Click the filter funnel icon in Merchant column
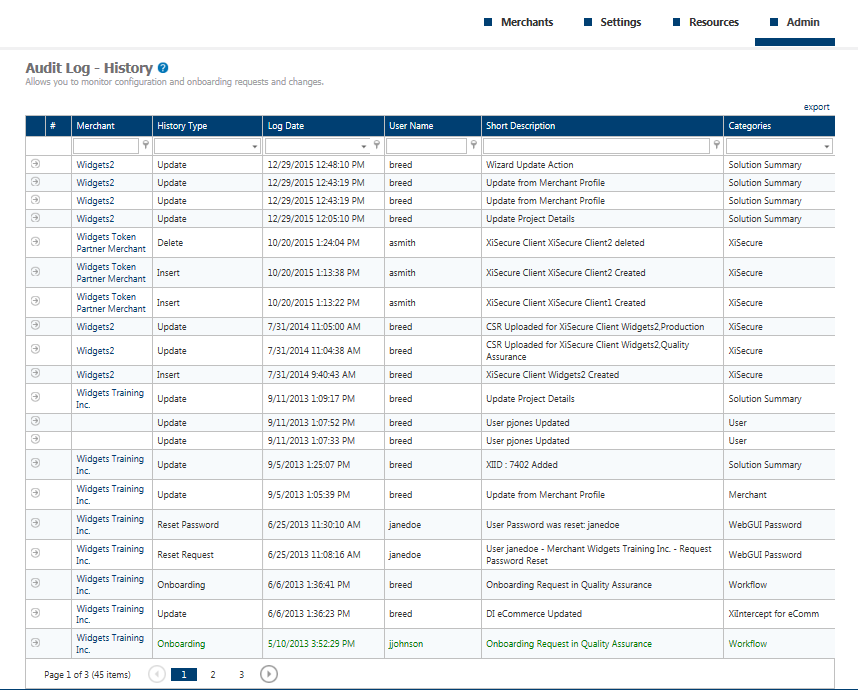Image resolution: width=858 pixels, height=690 pixels. (146, 145)
